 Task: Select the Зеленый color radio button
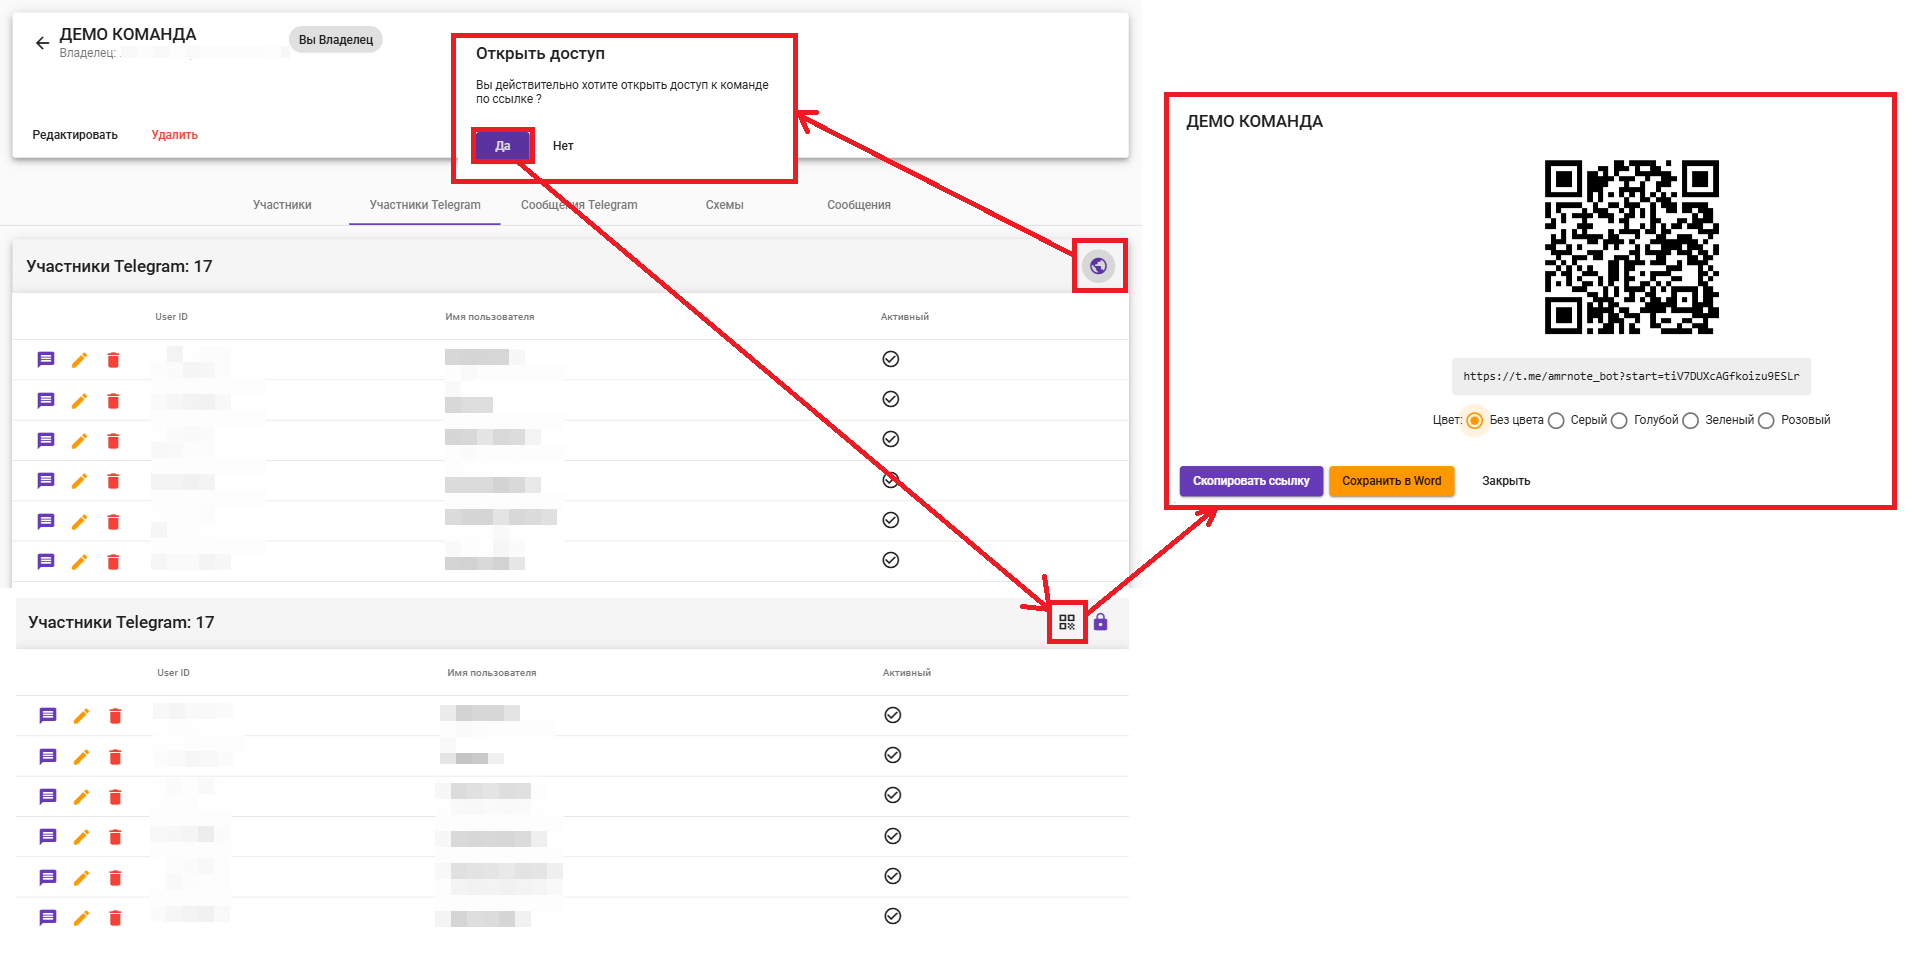coord(1690,421)
